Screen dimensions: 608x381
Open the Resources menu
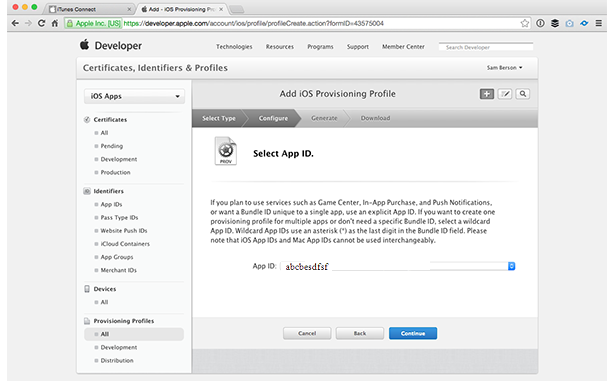[280, 47]
